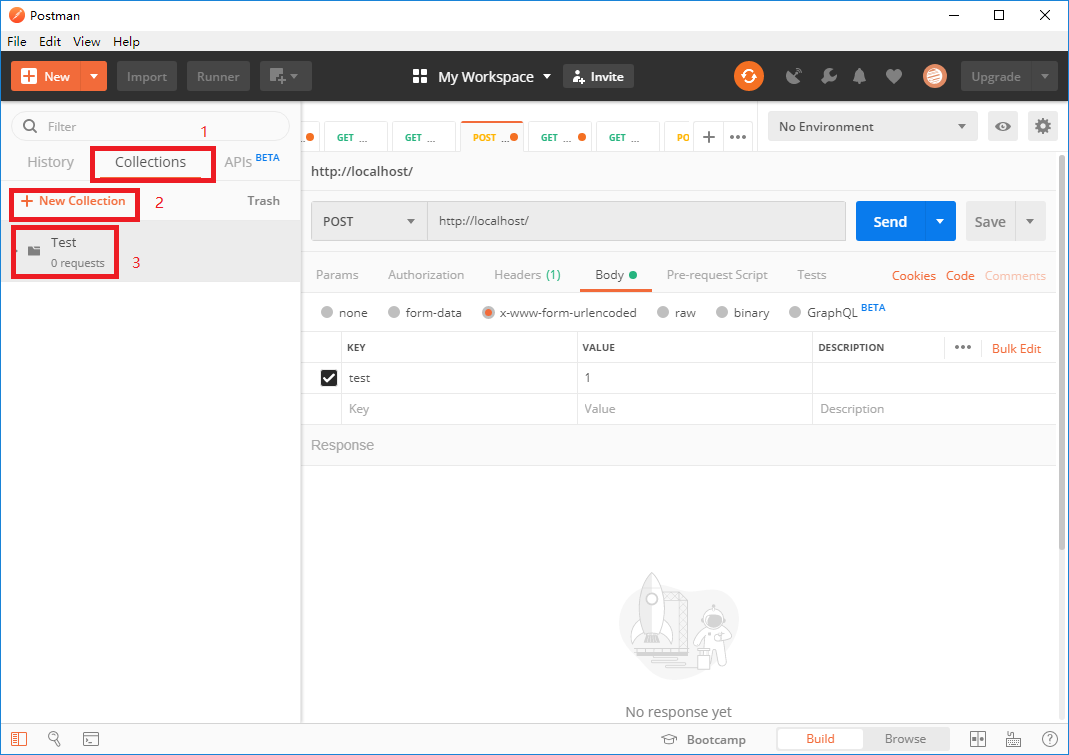Click two pane view icon

(x=978, y=739)
